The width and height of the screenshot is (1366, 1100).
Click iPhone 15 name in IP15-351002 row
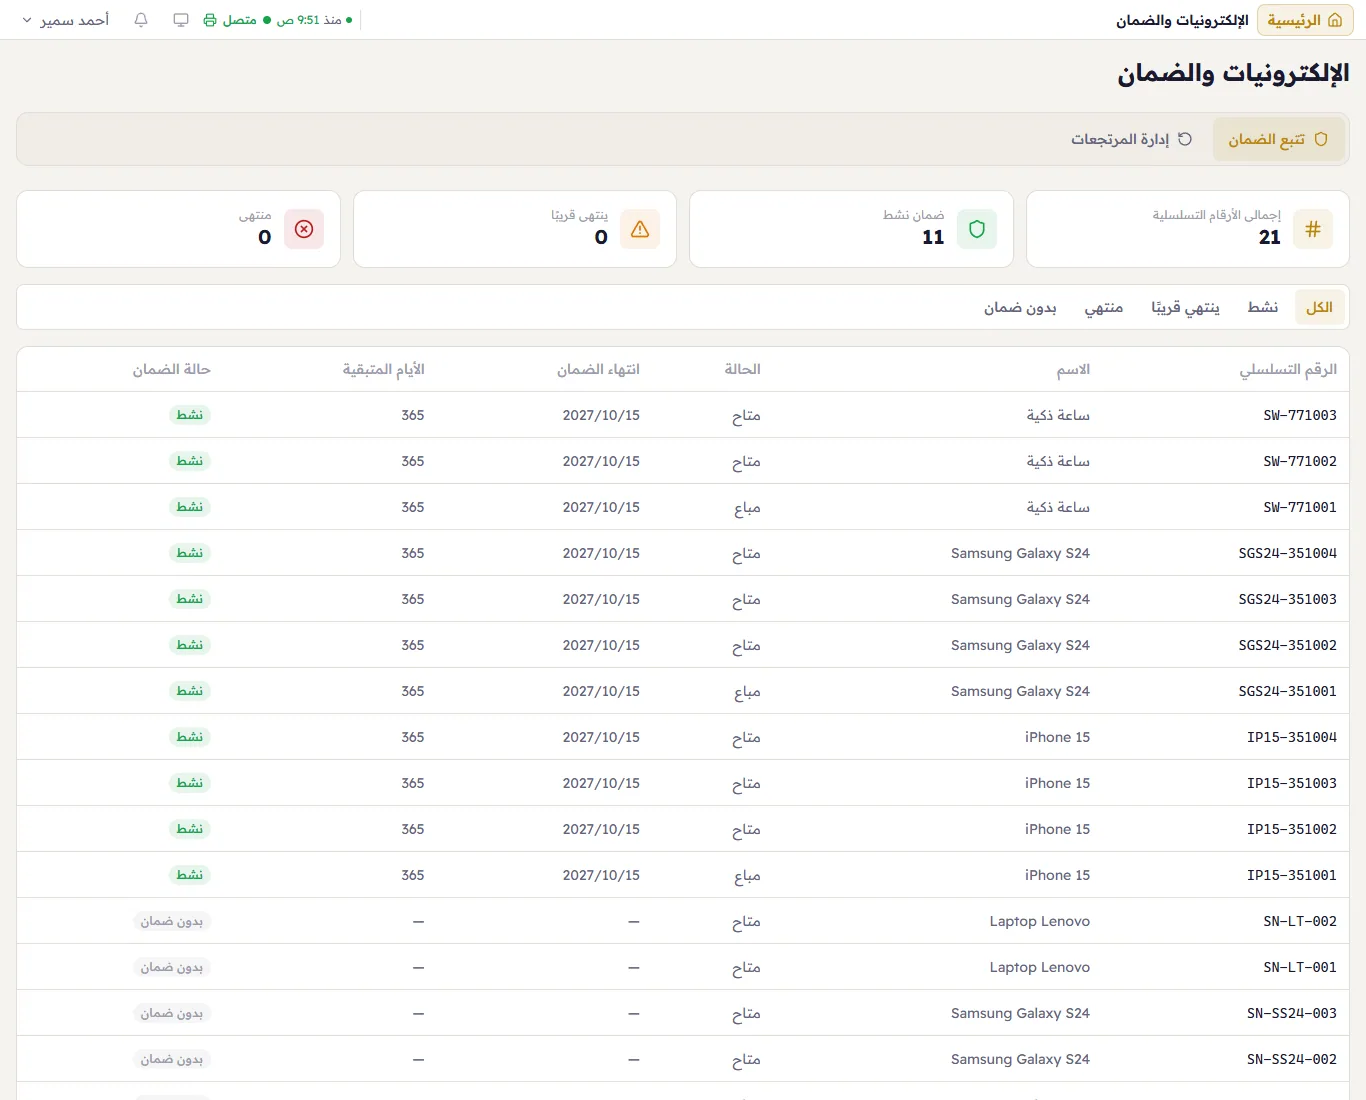pos(1057,829)
